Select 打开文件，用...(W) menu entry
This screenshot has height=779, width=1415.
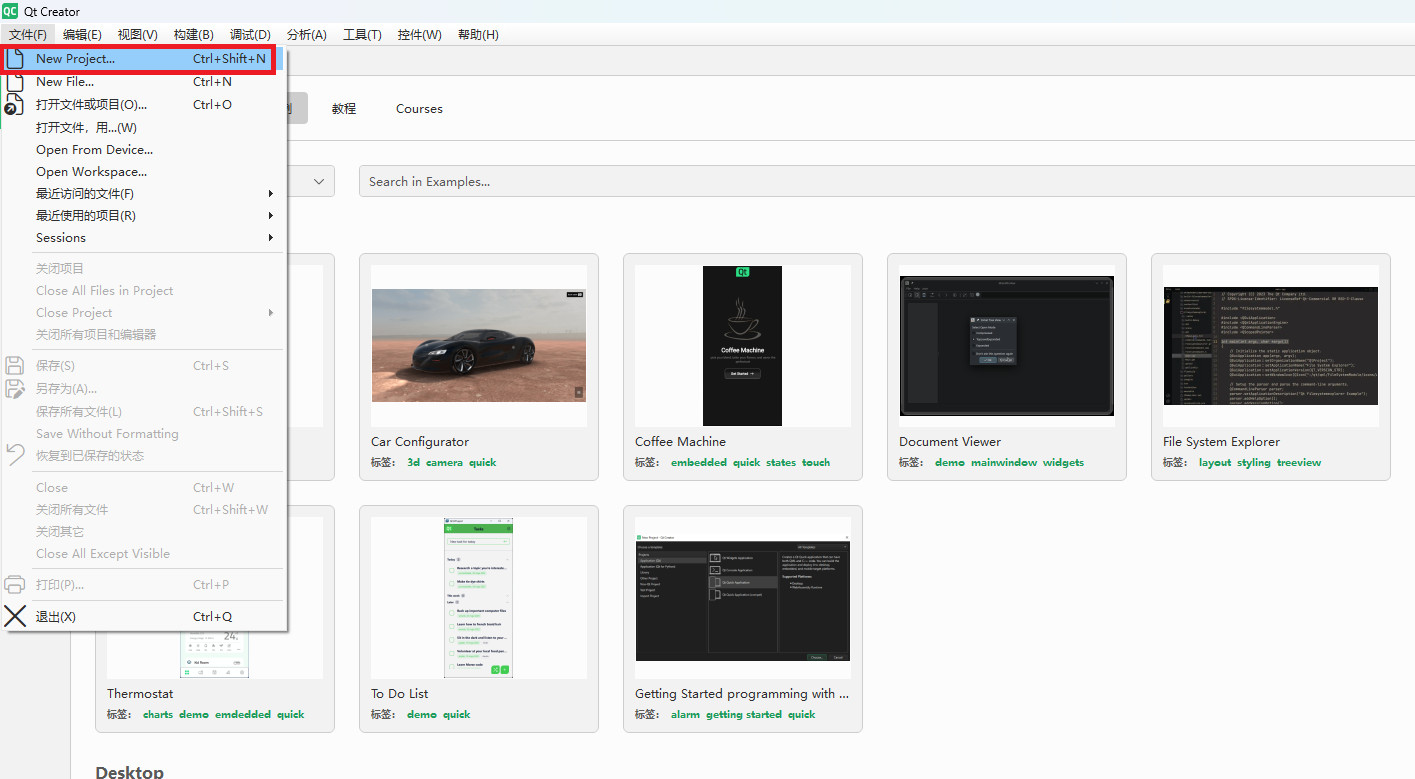pos(144,127)
